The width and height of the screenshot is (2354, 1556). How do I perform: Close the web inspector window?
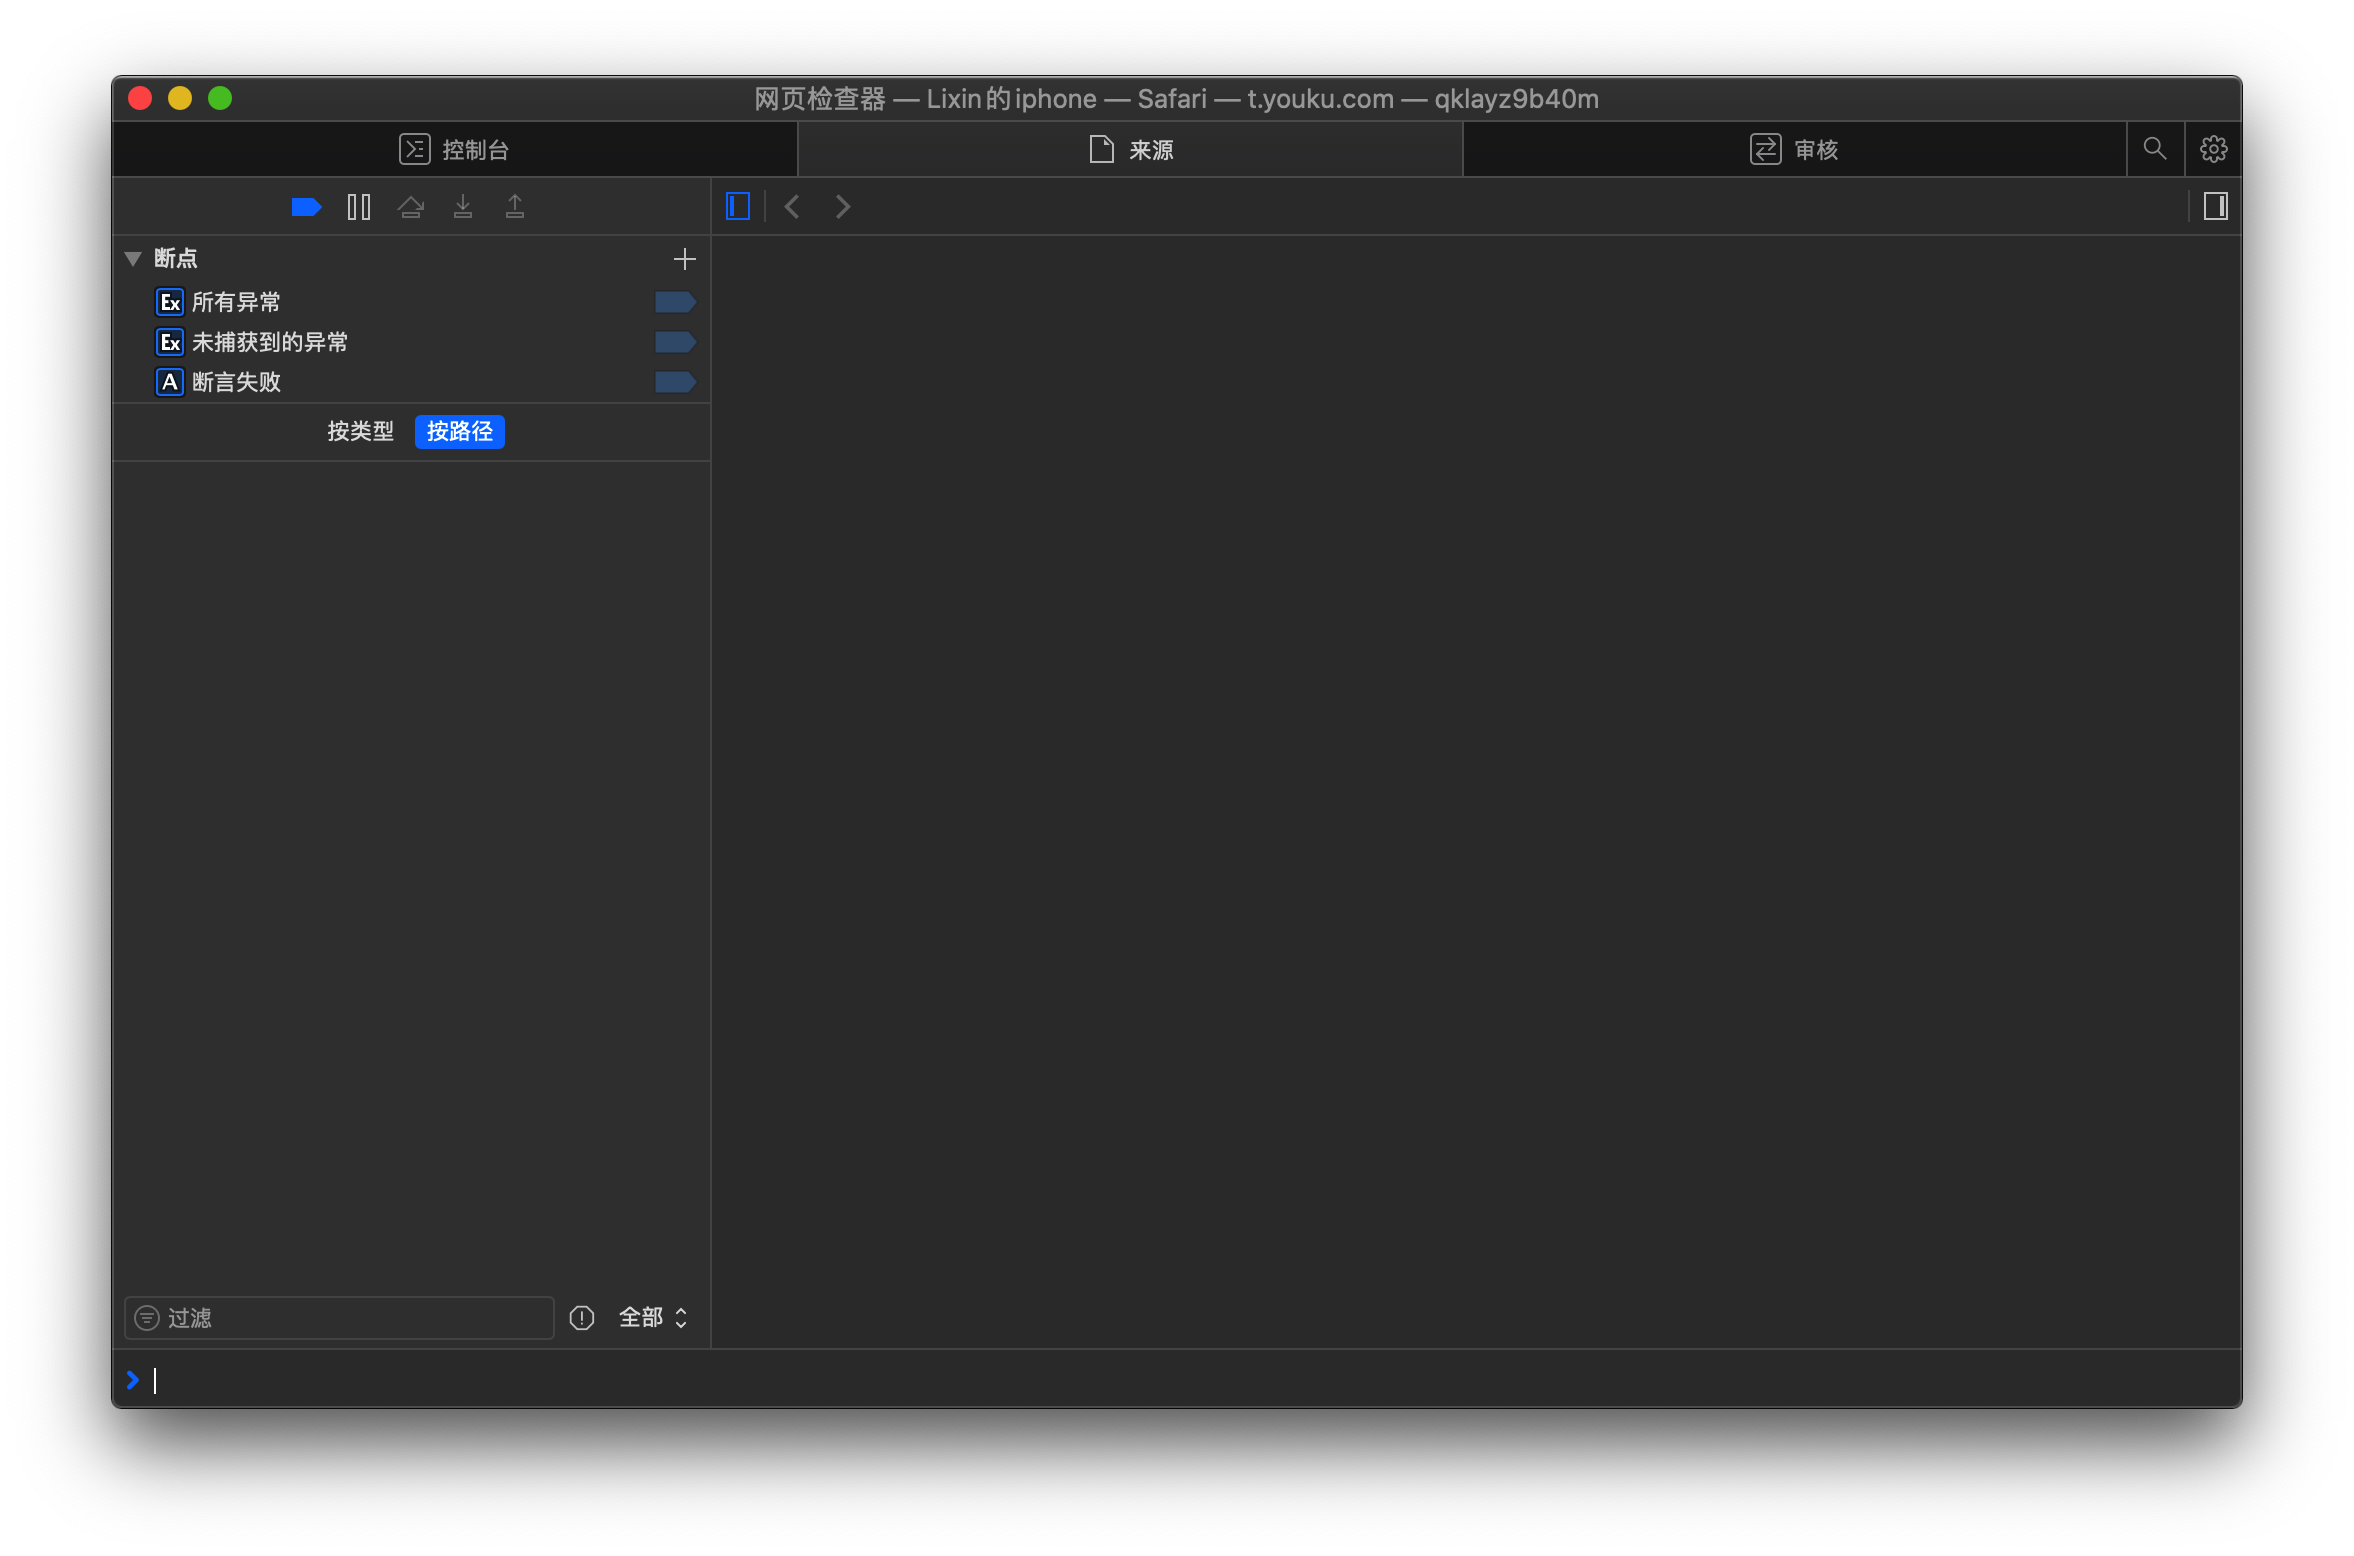140,98
